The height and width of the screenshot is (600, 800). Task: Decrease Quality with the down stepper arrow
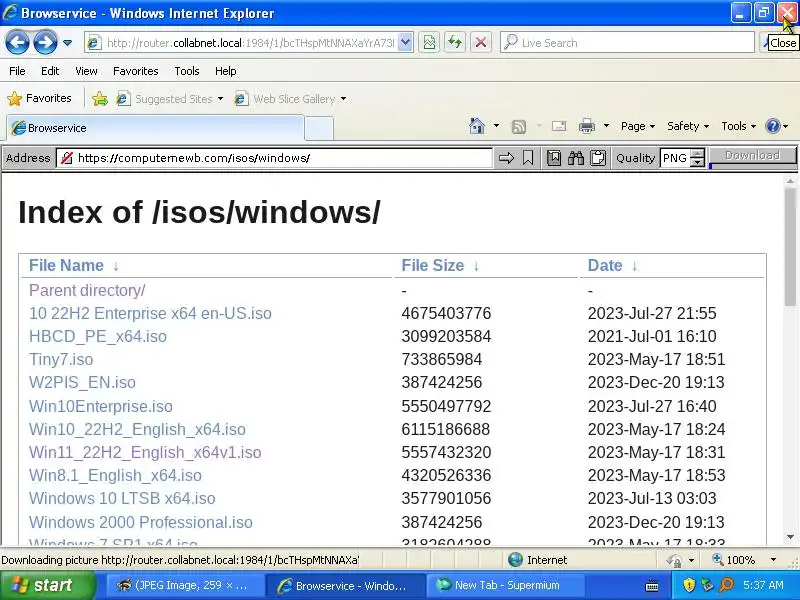697,163
